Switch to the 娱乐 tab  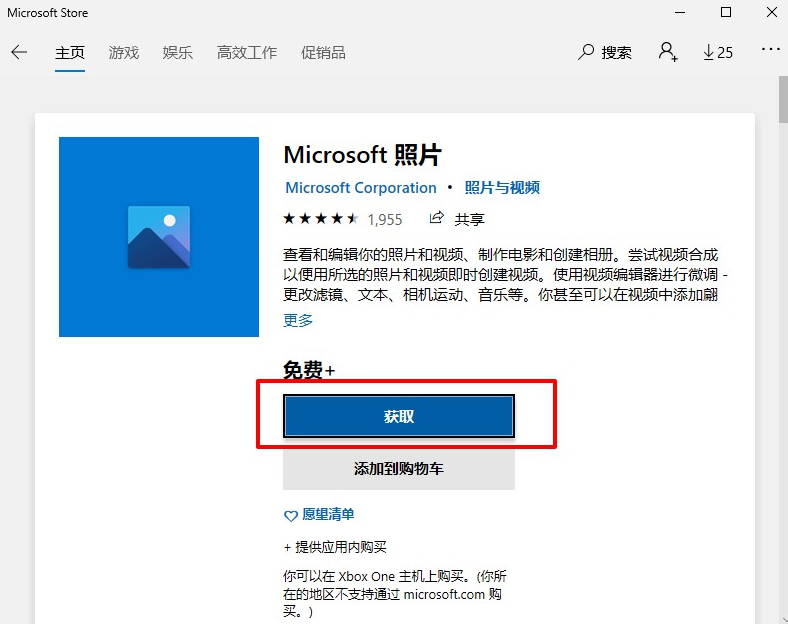click(x=177, y=53)
